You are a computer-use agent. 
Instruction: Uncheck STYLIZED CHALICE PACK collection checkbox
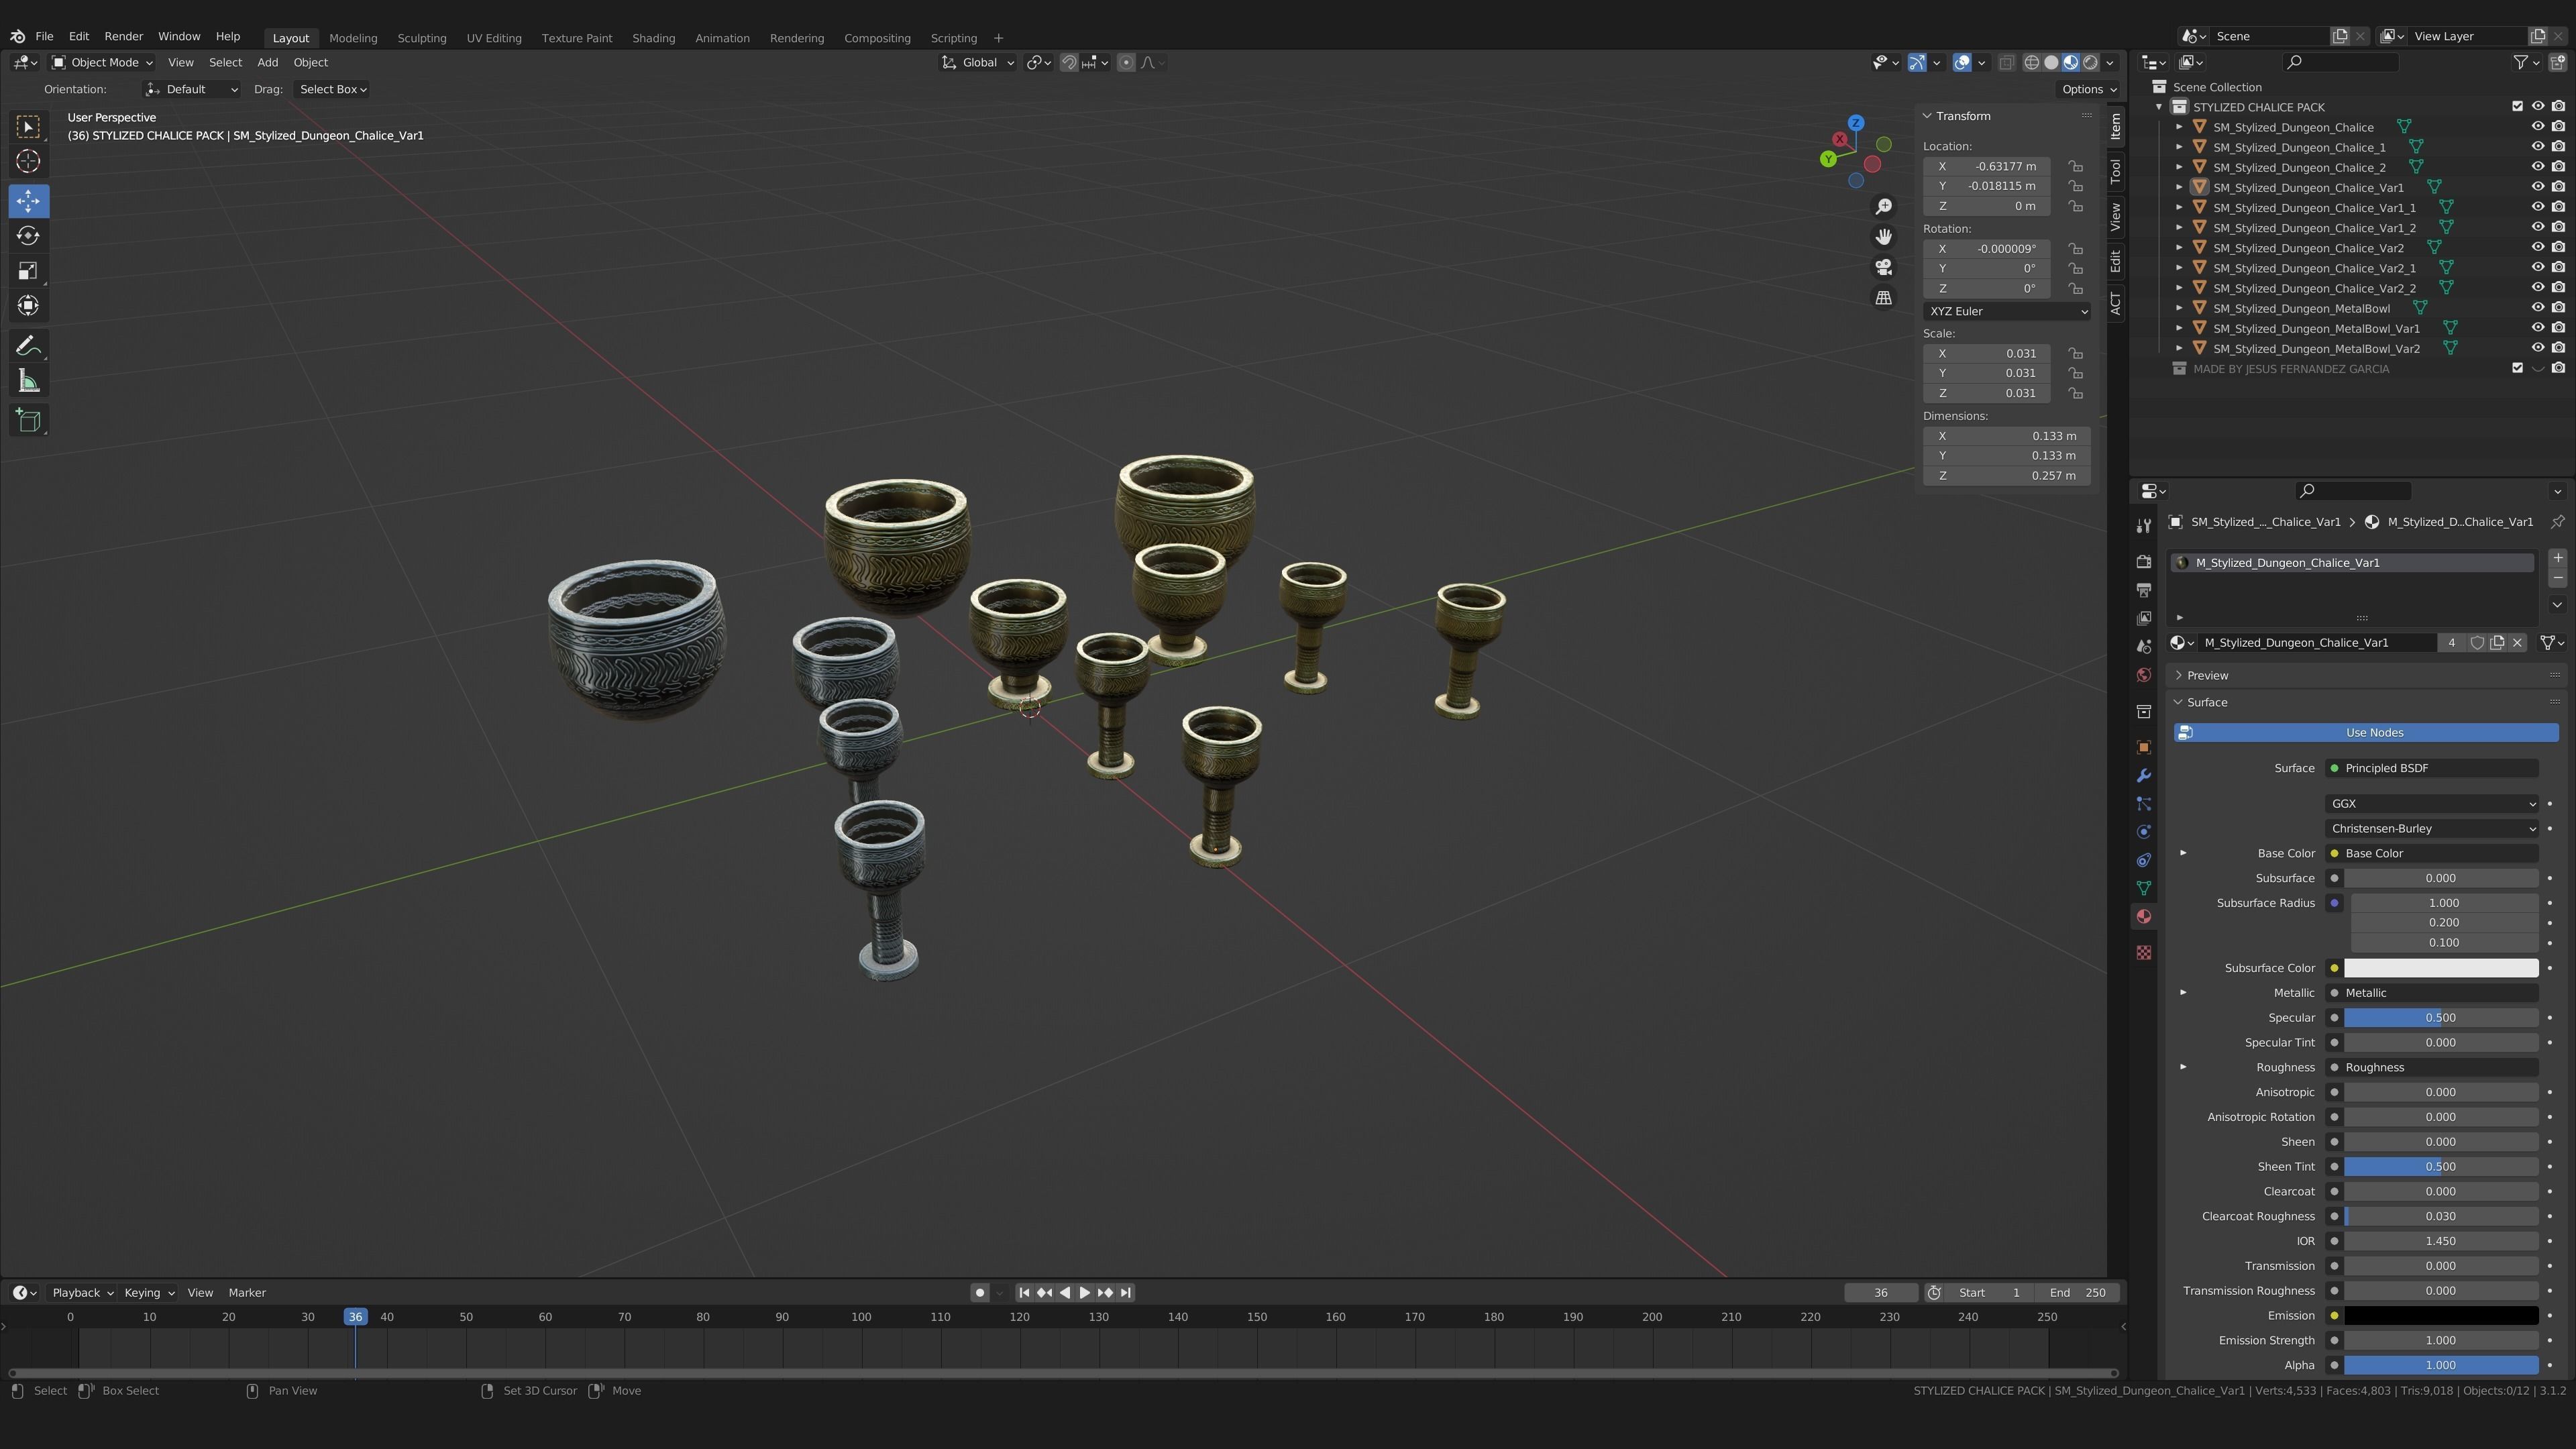click(2517, 107)
